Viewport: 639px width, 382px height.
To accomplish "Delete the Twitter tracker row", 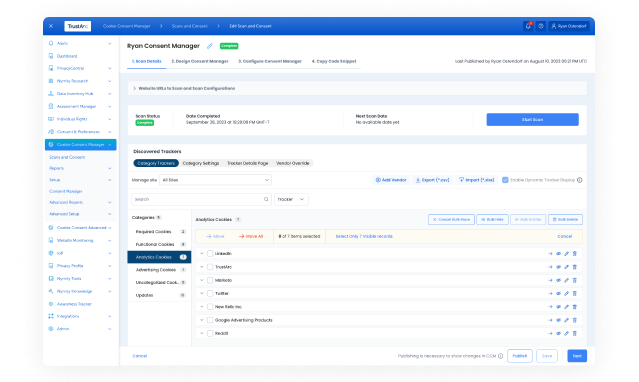I will coord(575,294).
